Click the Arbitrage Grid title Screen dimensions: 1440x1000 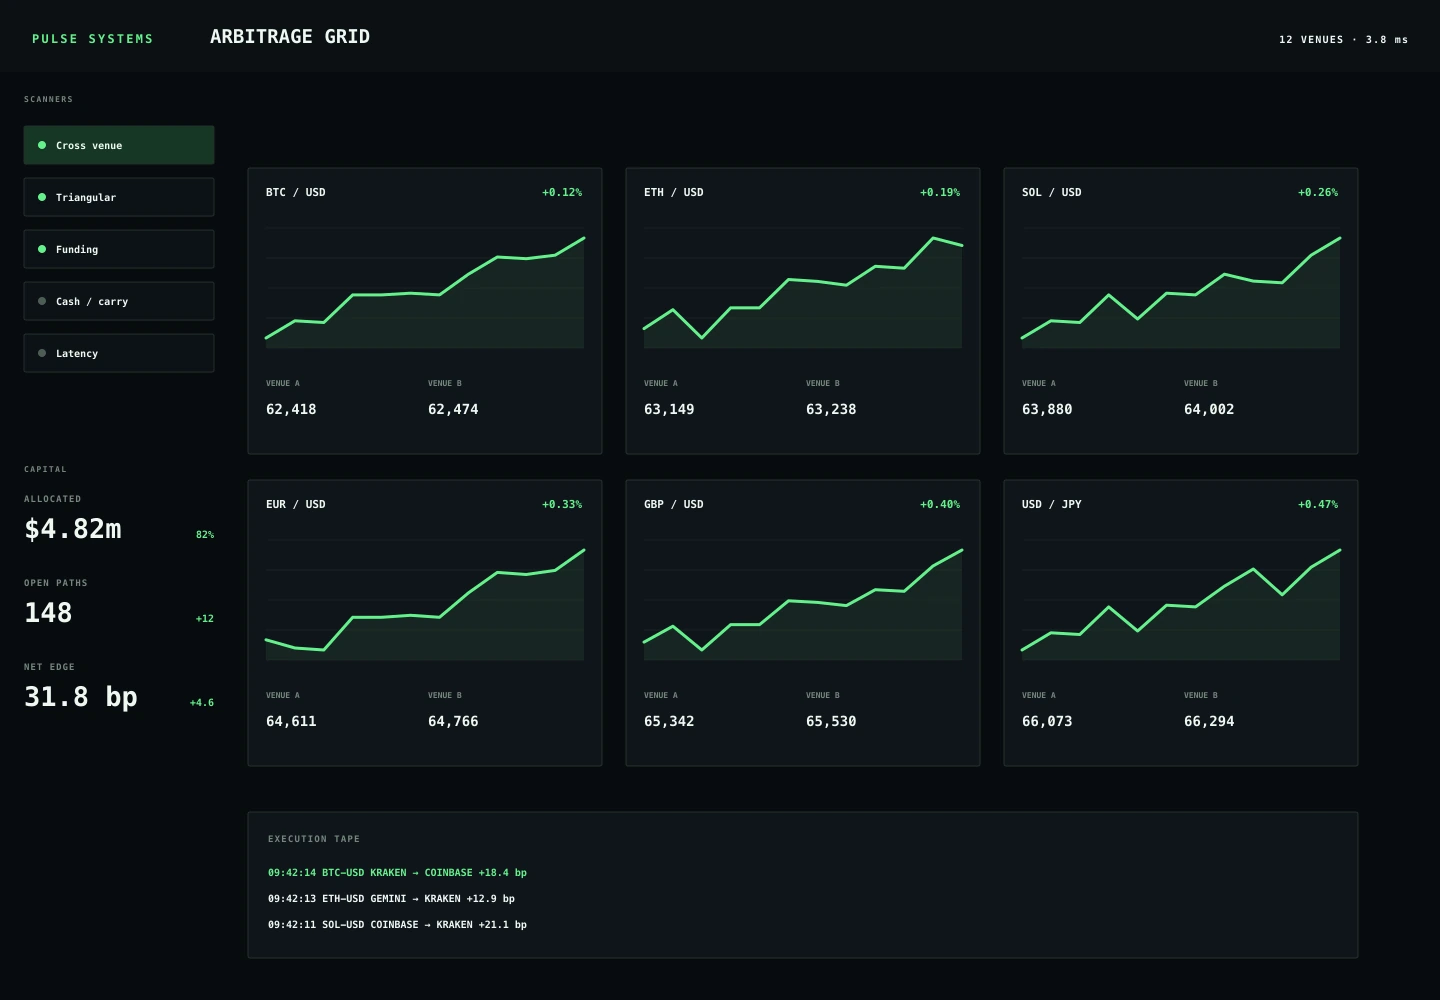coord(290,37)
